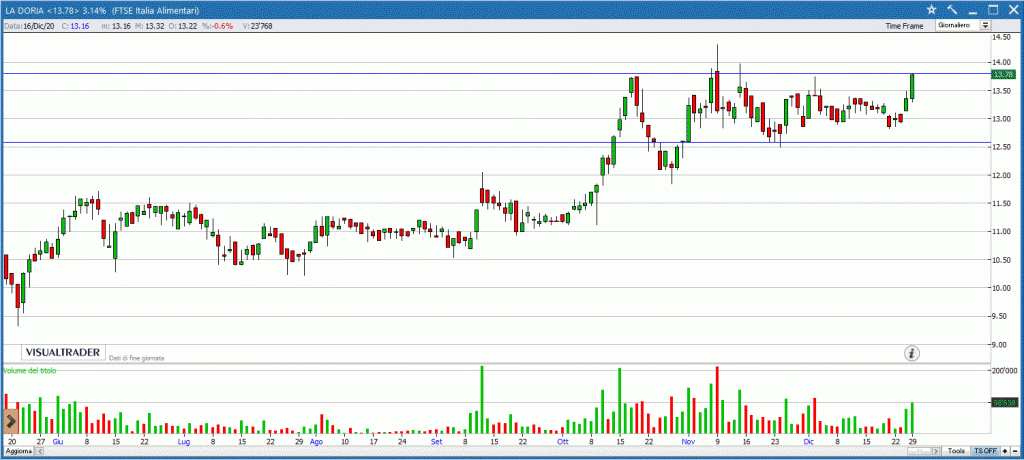1024x460 pixels.
Task: Click the Ago month label on time axis
Action: pyautogui.click(x=316, y=442)
